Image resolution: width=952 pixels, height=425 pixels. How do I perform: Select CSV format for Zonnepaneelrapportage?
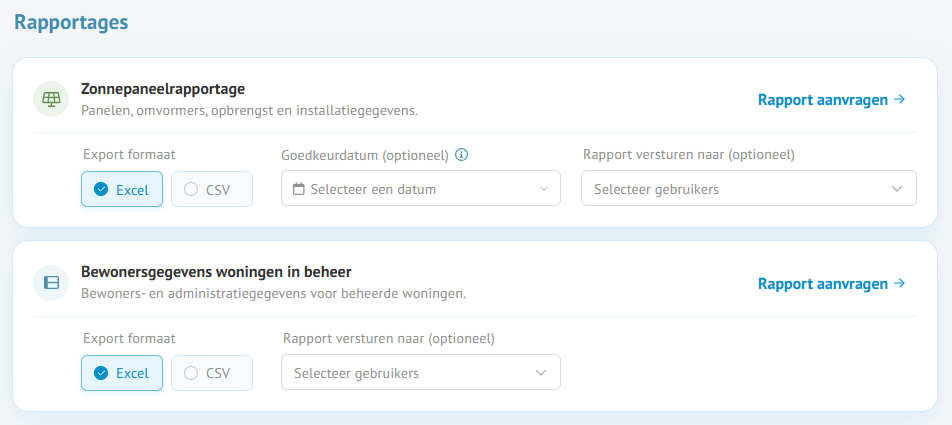tap(212, 189)
